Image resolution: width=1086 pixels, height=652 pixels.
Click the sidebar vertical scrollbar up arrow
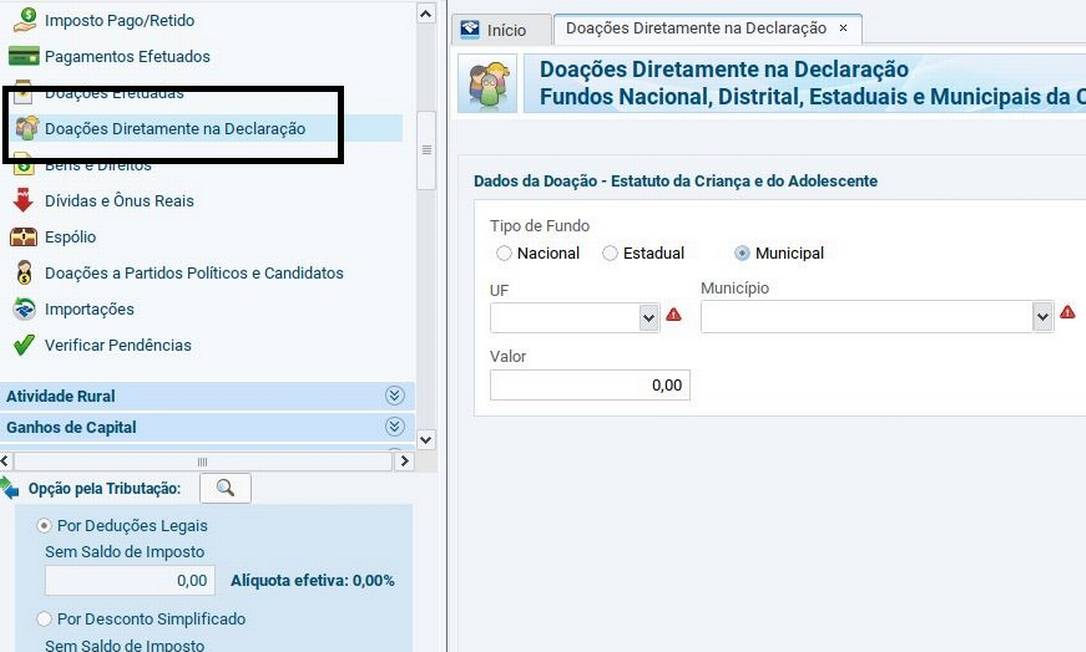tap(426, 13)
